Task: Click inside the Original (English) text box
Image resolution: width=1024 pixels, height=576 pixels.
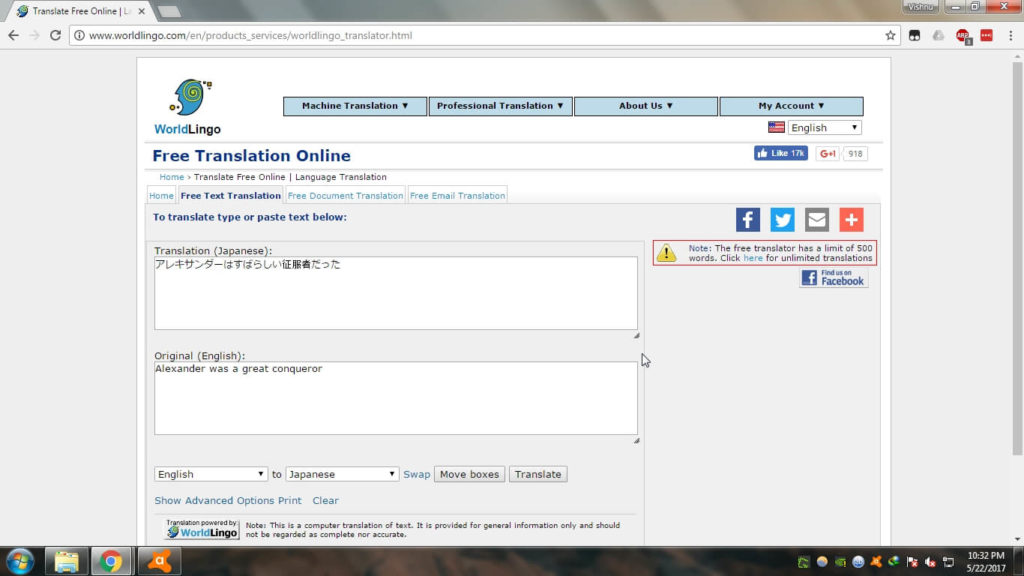Action: coord(396,398)
